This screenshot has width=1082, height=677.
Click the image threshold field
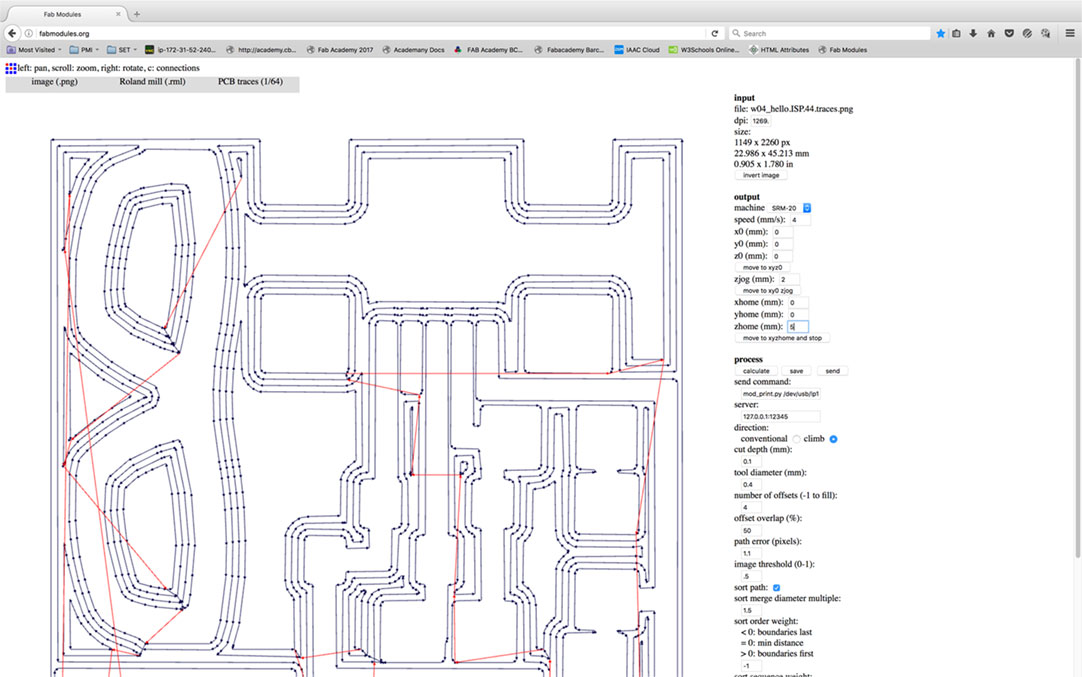tap(751, 576)
